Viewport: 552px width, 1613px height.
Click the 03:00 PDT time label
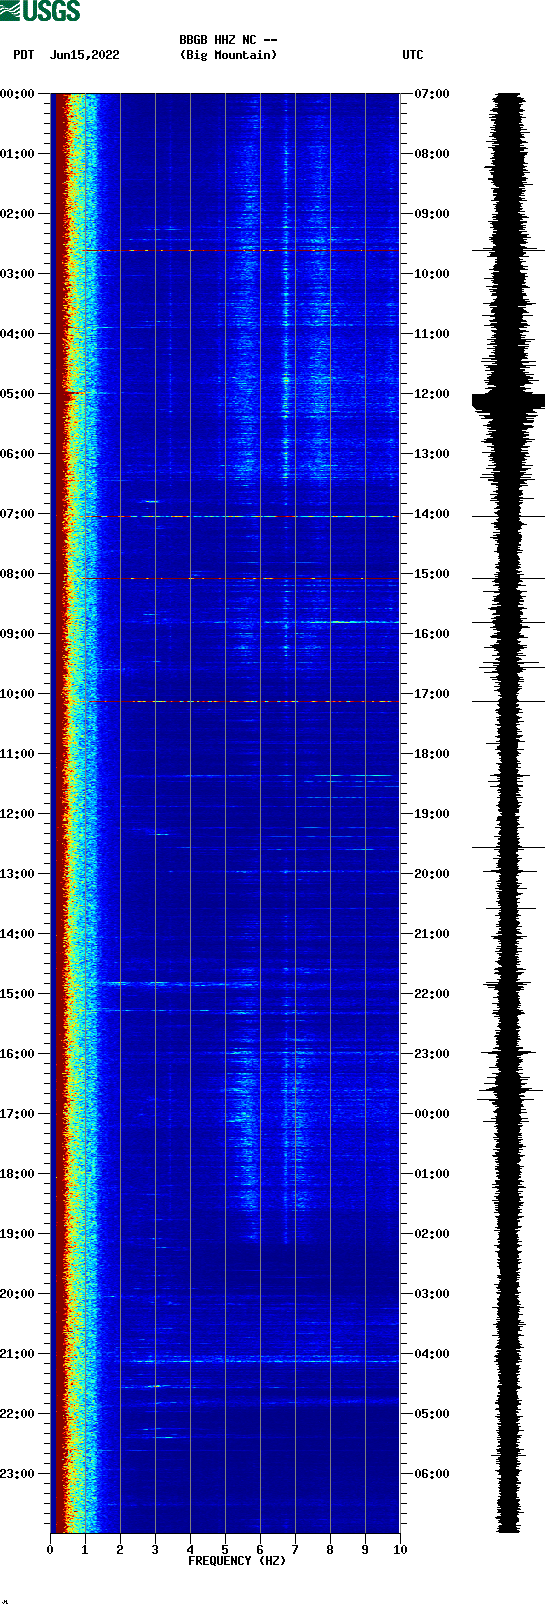coord(18,274)
